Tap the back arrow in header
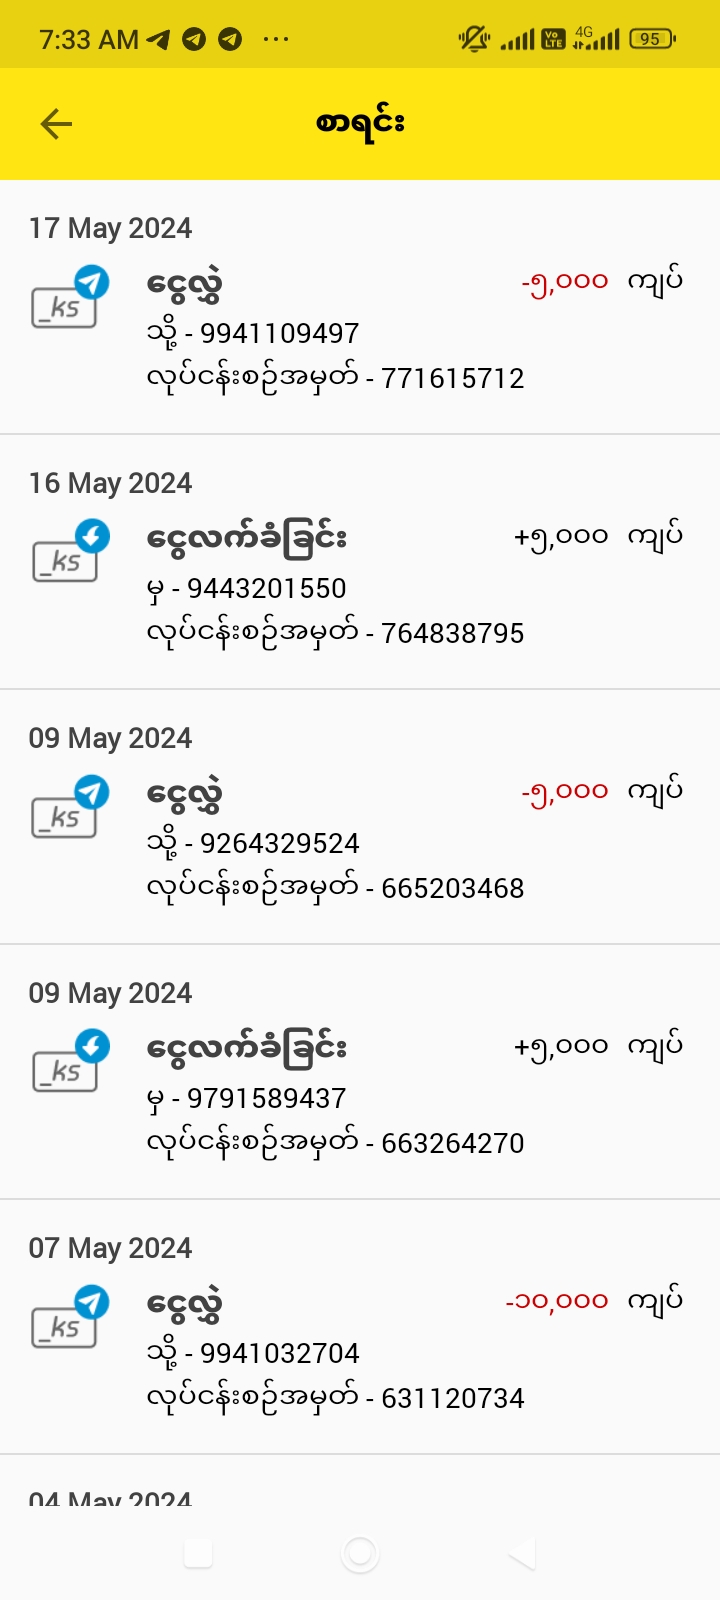Viewport: 720px width, 1600px height. pyautogui.click(x=56, y=124)
